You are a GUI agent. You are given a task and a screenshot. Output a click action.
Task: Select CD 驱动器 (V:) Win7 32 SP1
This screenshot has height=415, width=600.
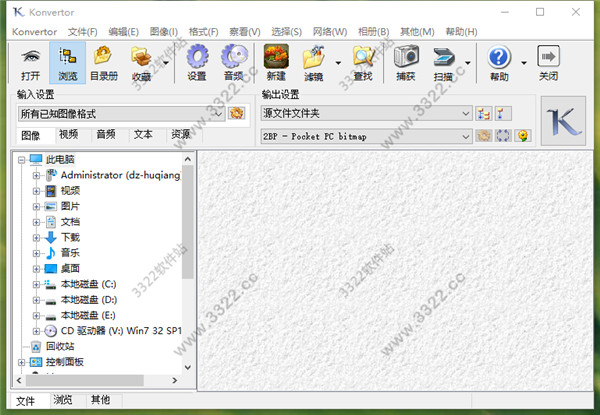pos(121,331)
